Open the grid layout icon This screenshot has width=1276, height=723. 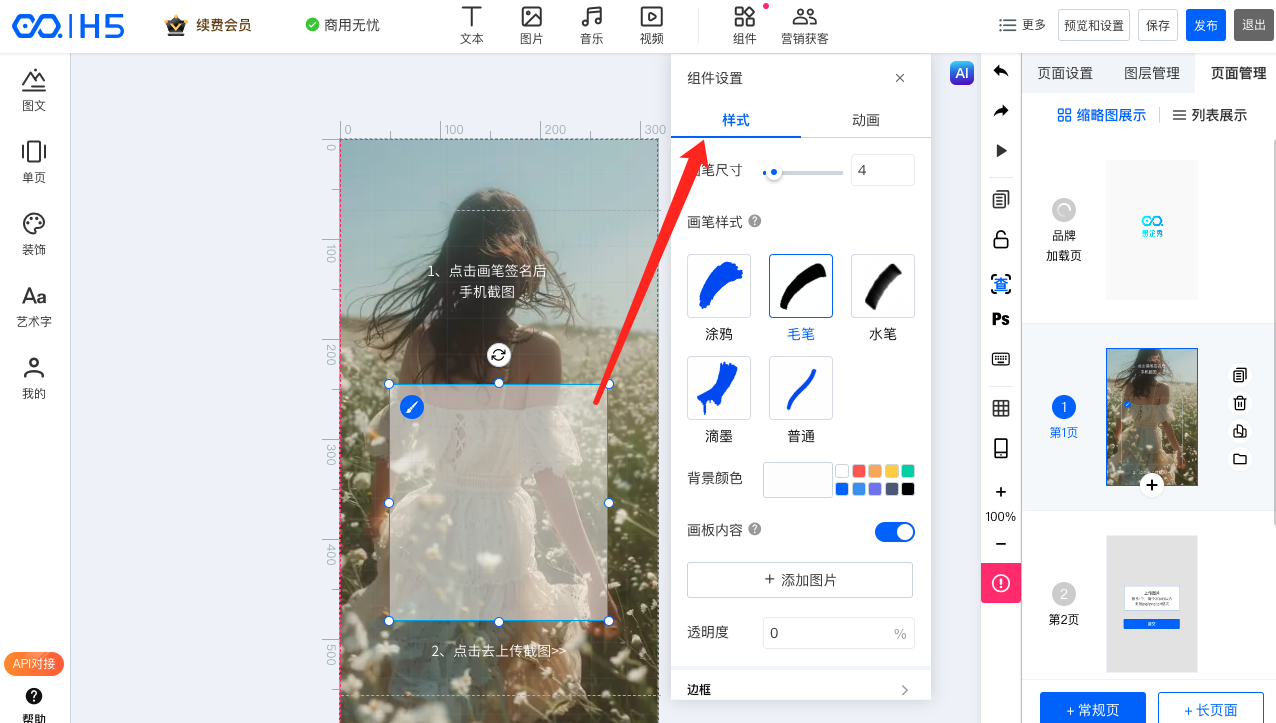pyautogui.click(x=1001, y=408)
